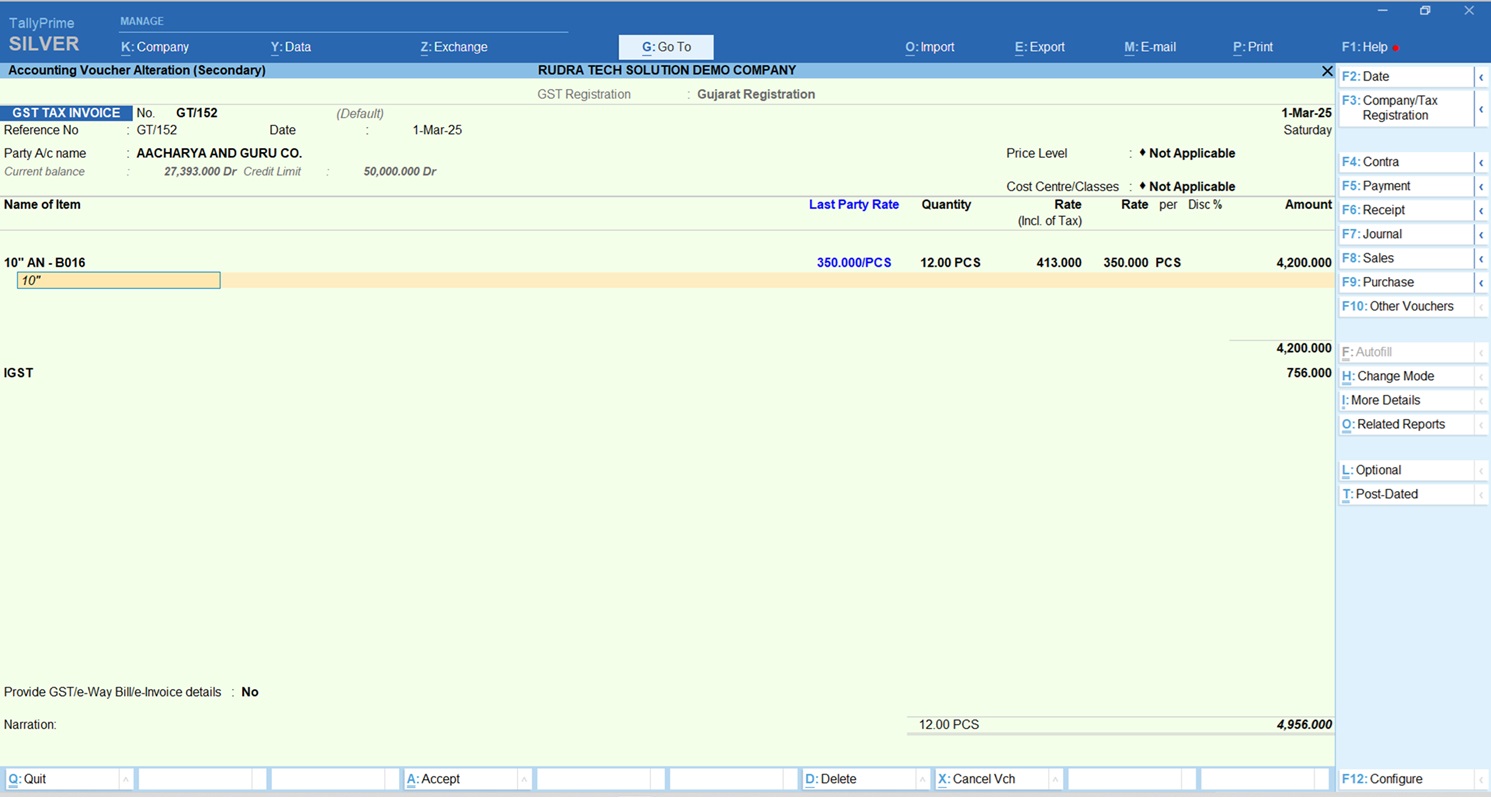Open the K: Company menu
This screenshot has width=1491, height=798.
[155, 47]
